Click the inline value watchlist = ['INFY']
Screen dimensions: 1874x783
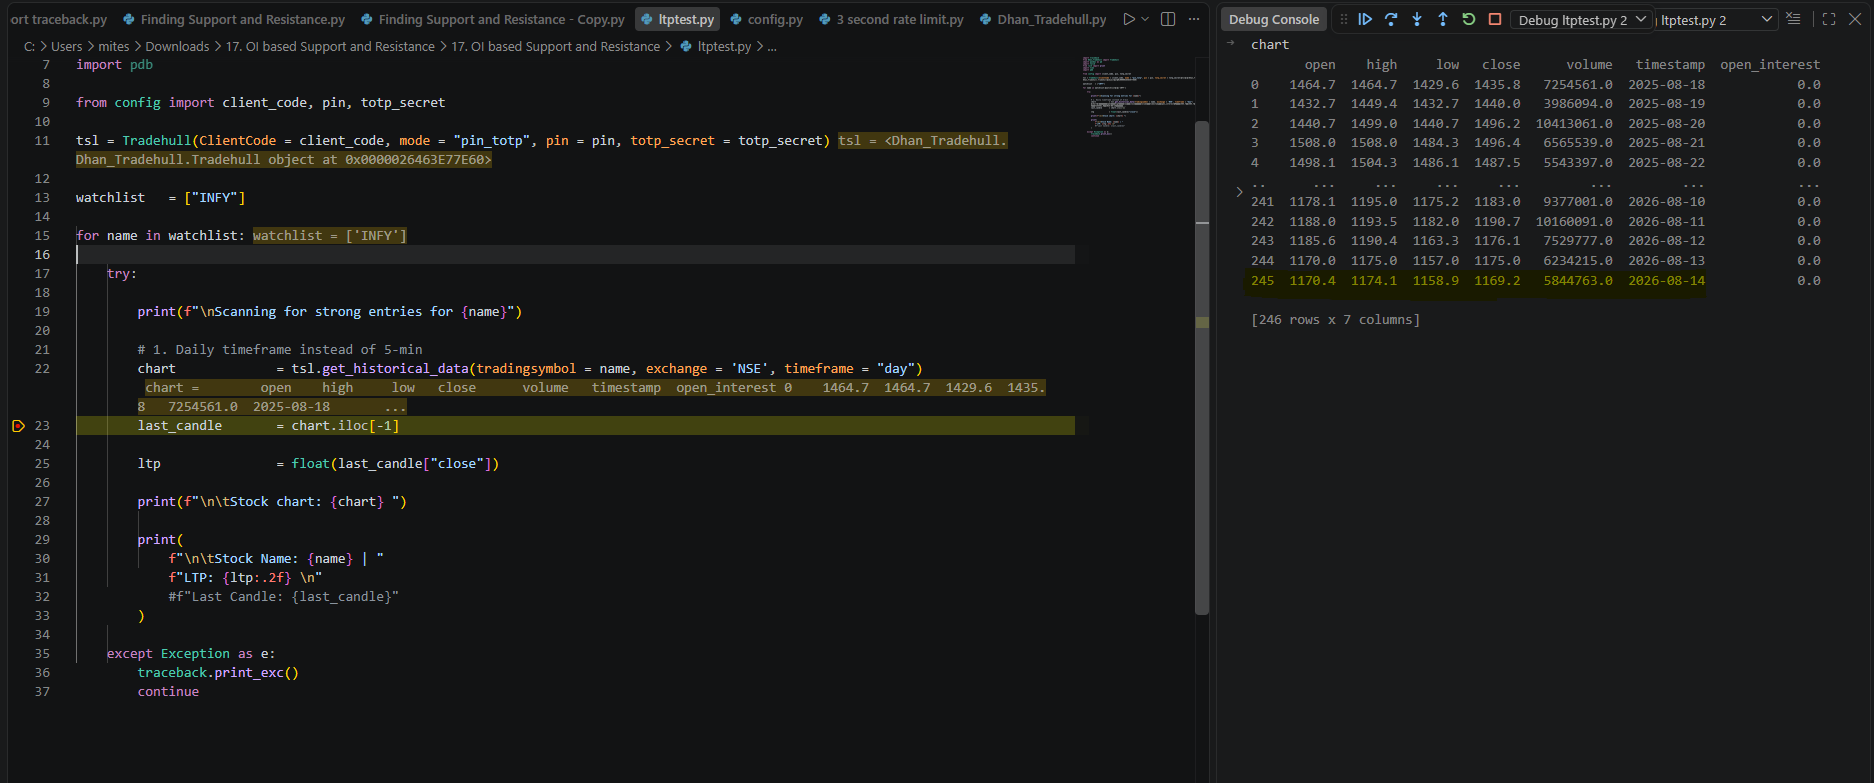pos(330,236)
